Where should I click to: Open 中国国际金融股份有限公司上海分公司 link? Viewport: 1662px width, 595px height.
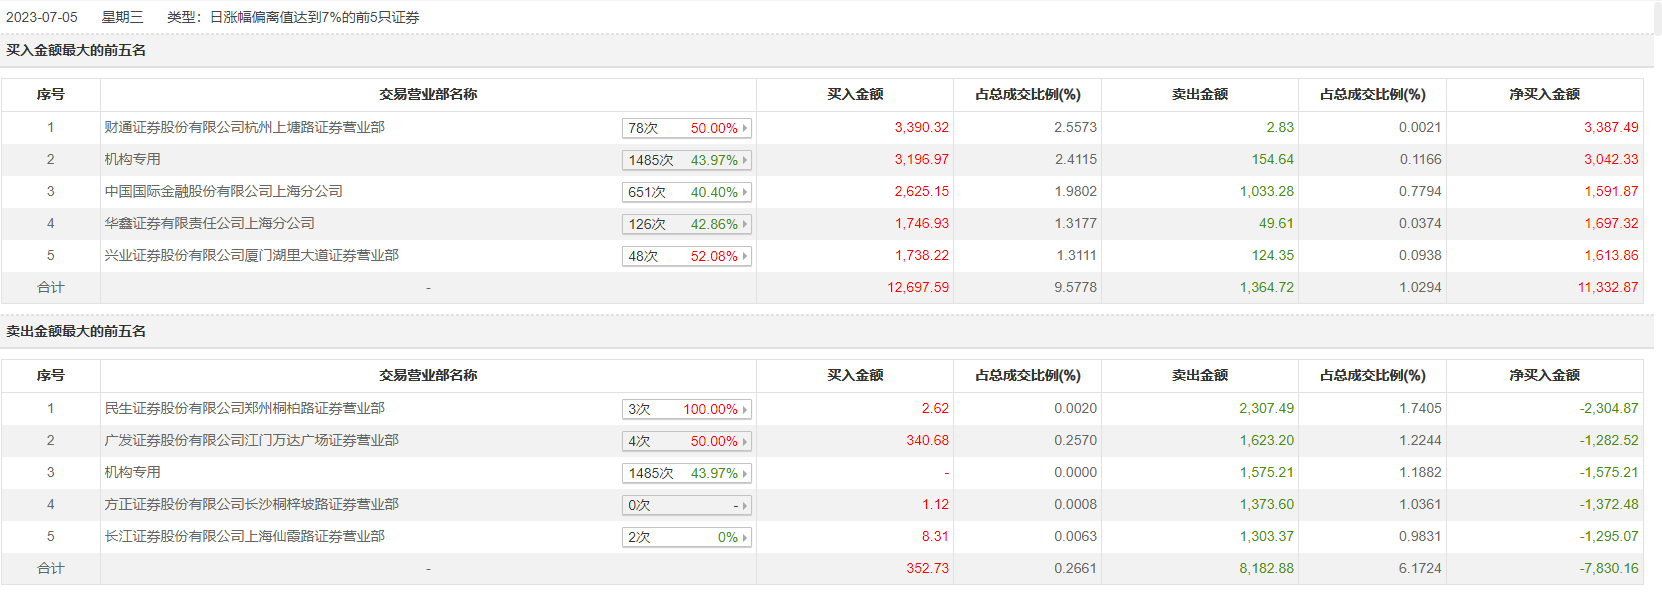(224, 192)
